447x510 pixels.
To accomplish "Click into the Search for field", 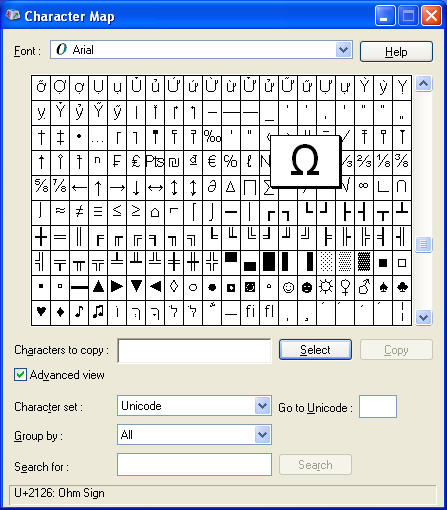I will 194,464.
